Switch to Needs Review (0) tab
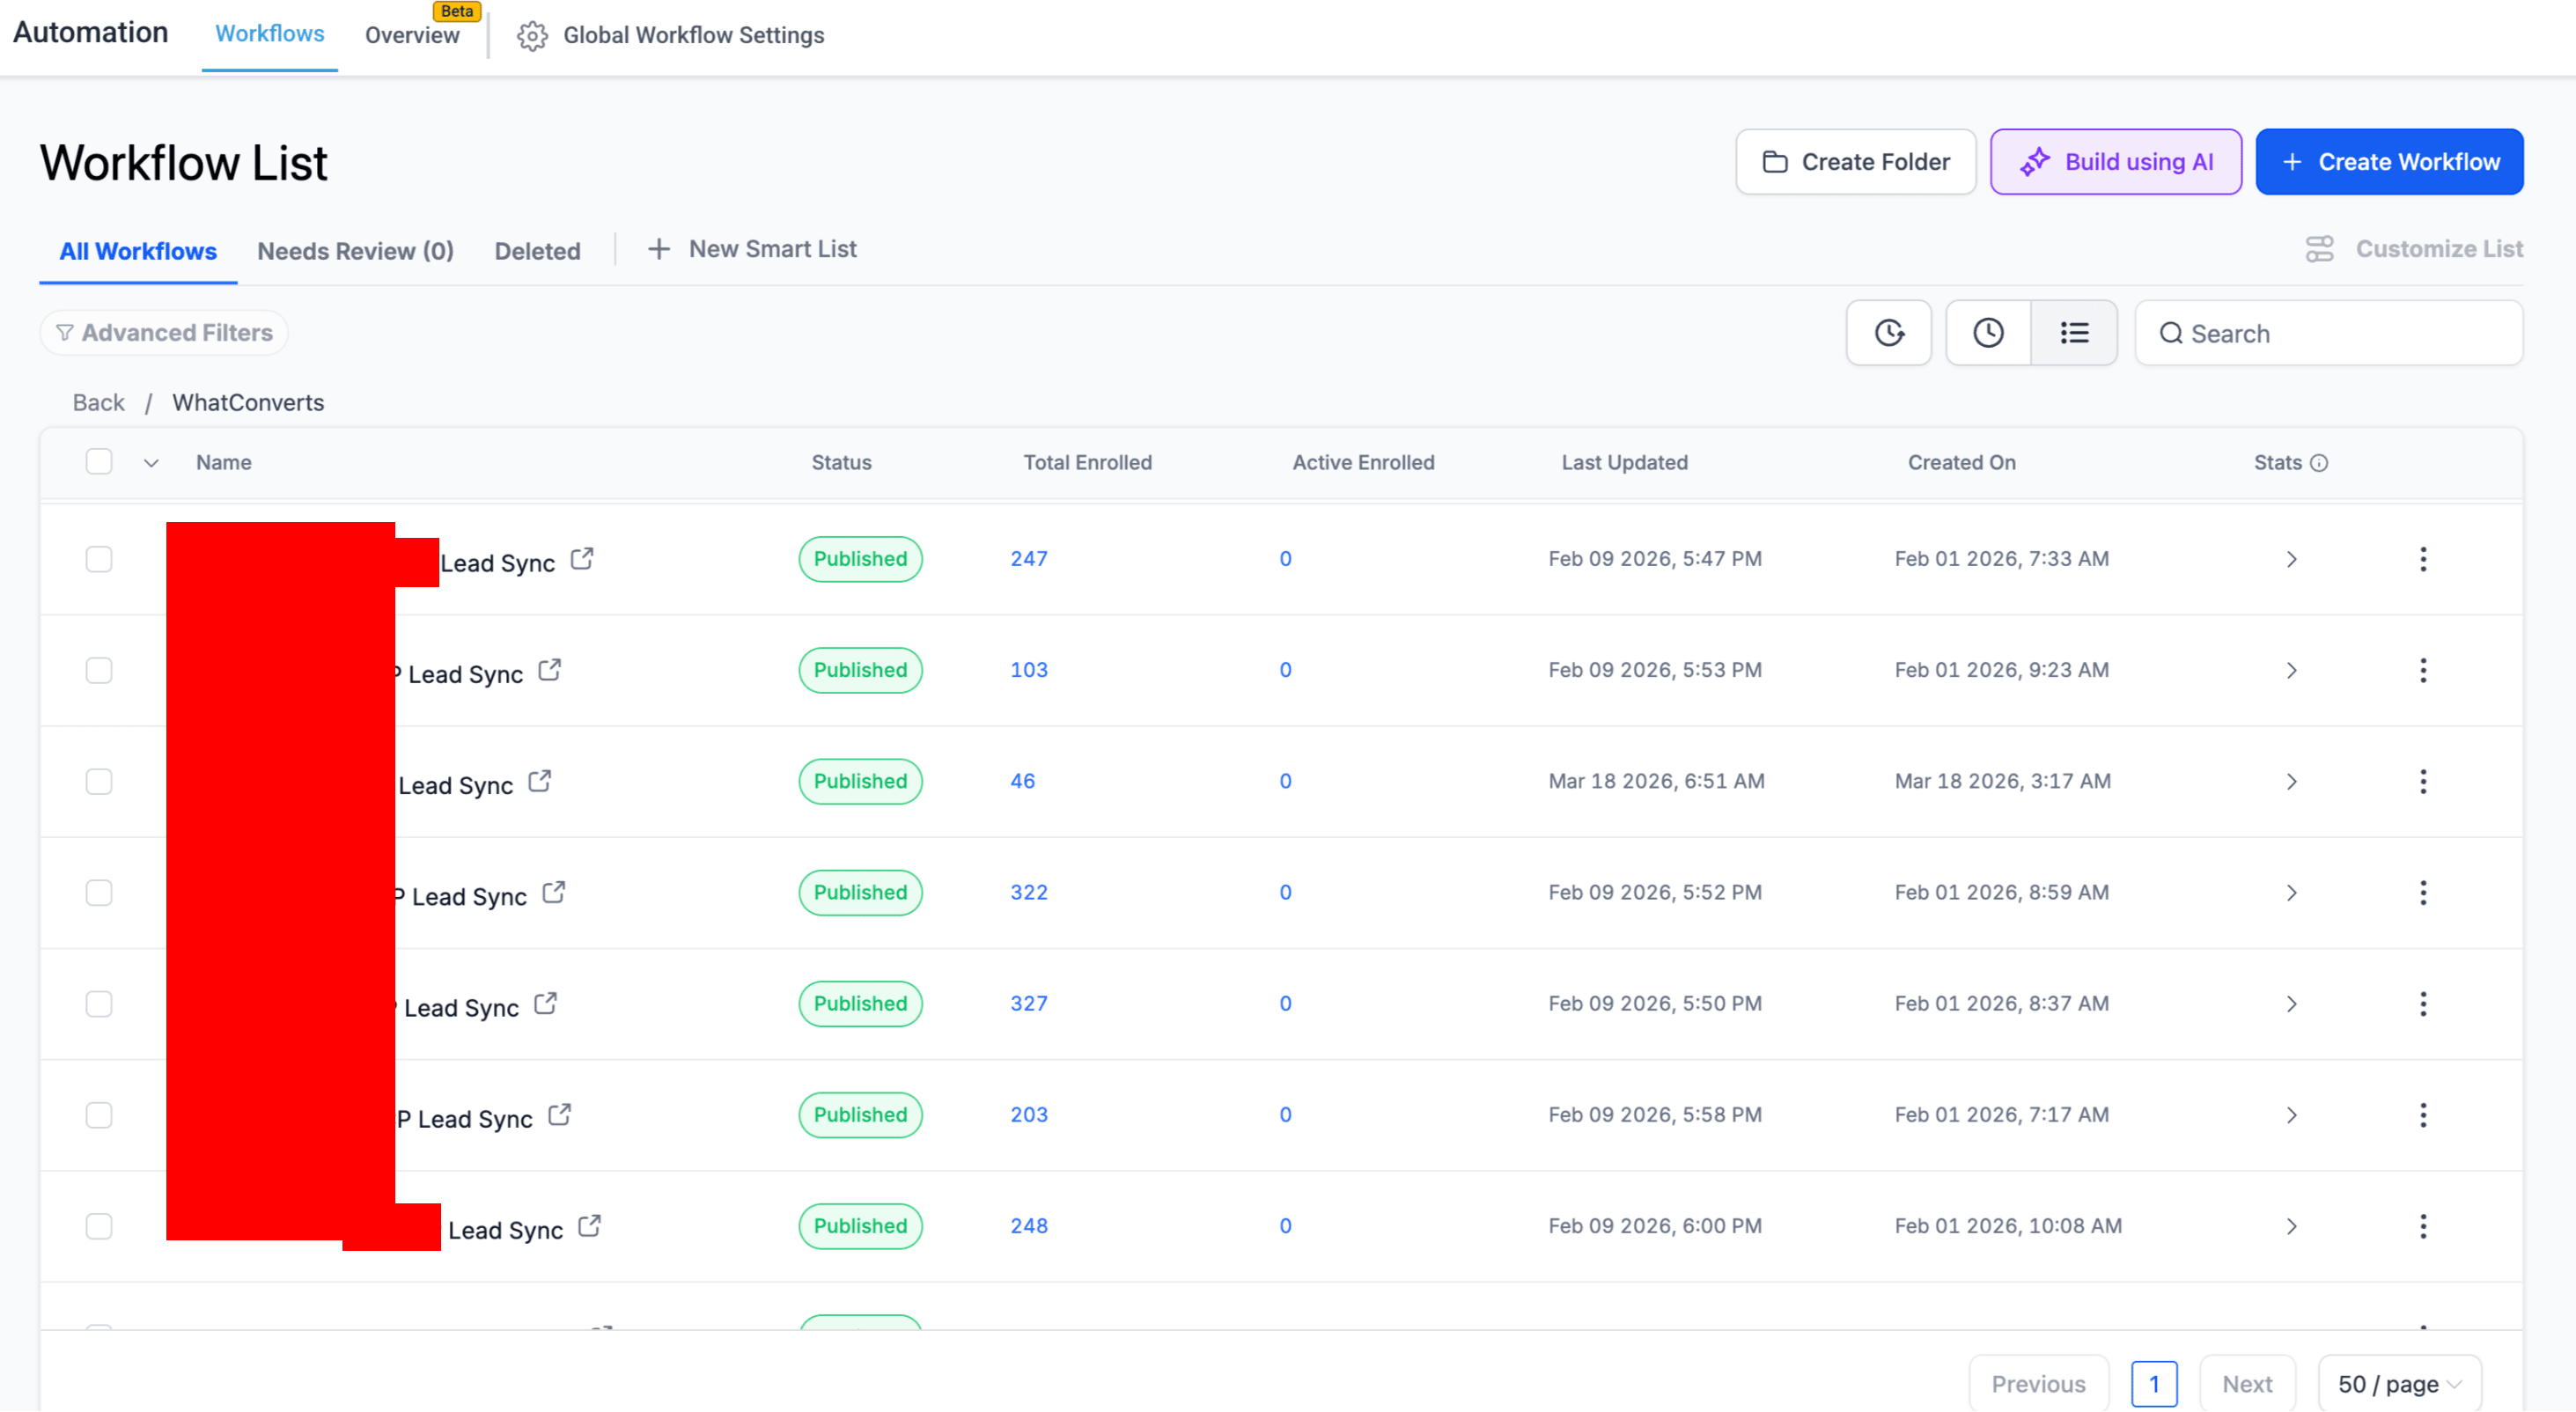This screenshot has width=2576, height=1412. (x=355, y=251)
